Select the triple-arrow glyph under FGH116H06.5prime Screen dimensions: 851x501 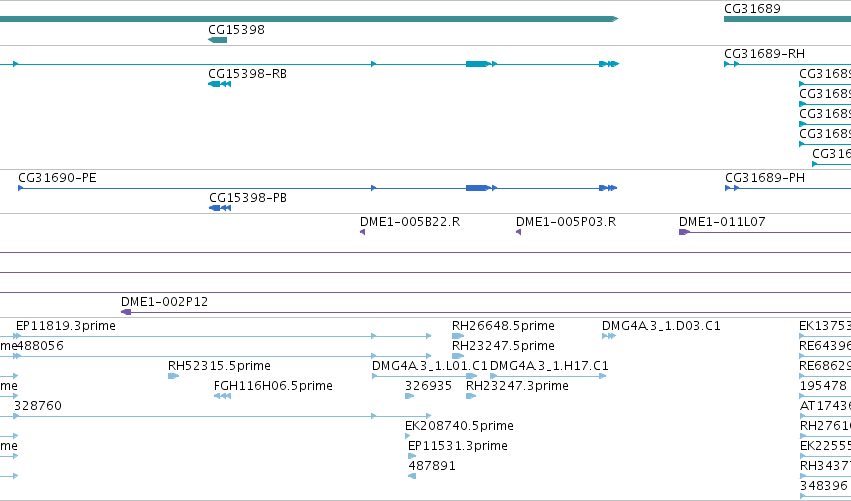(223, 396)
